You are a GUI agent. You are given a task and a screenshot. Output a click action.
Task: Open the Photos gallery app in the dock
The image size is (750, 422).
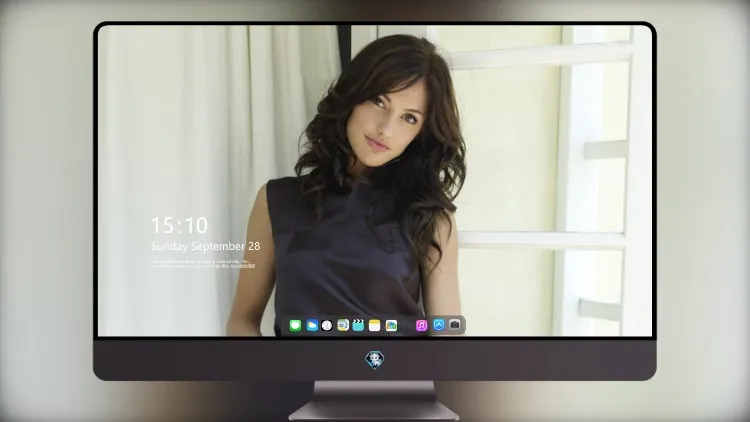[x=391, y=325]
